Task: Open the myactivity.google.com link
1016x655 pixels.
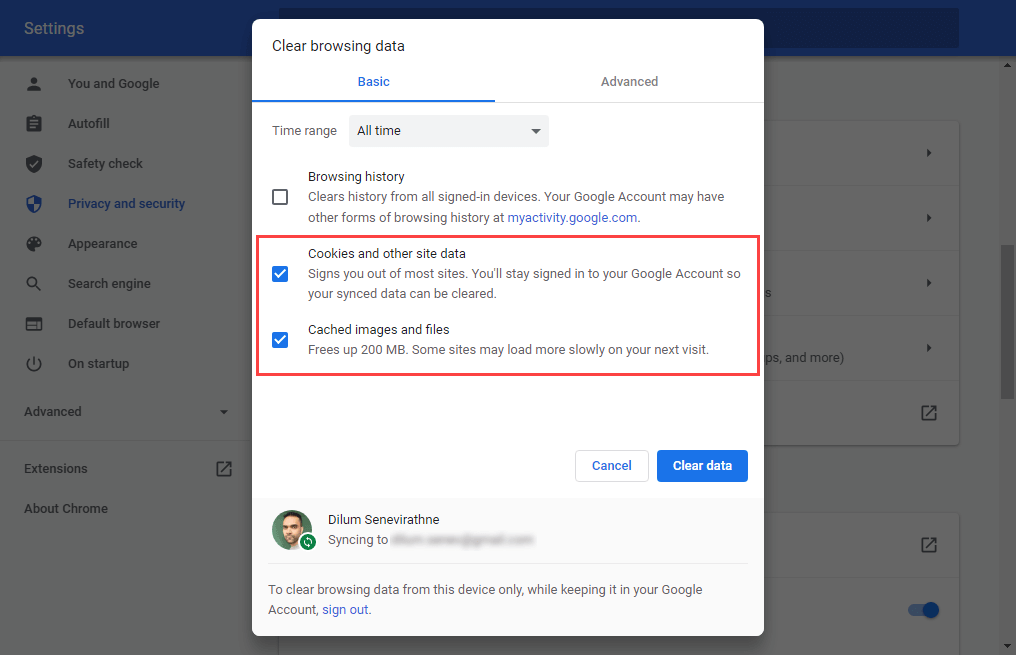Action: 571,217
